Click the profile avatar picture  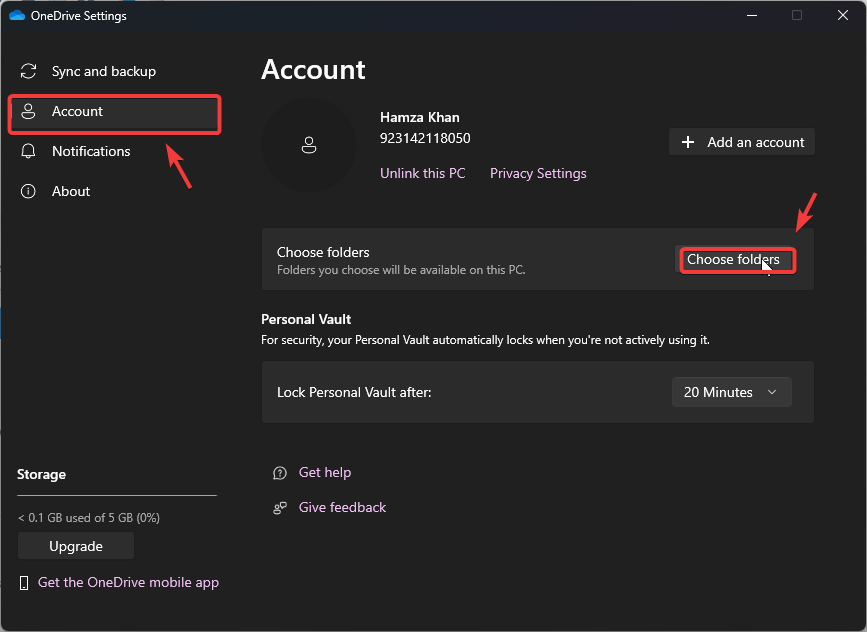(309, 145)
